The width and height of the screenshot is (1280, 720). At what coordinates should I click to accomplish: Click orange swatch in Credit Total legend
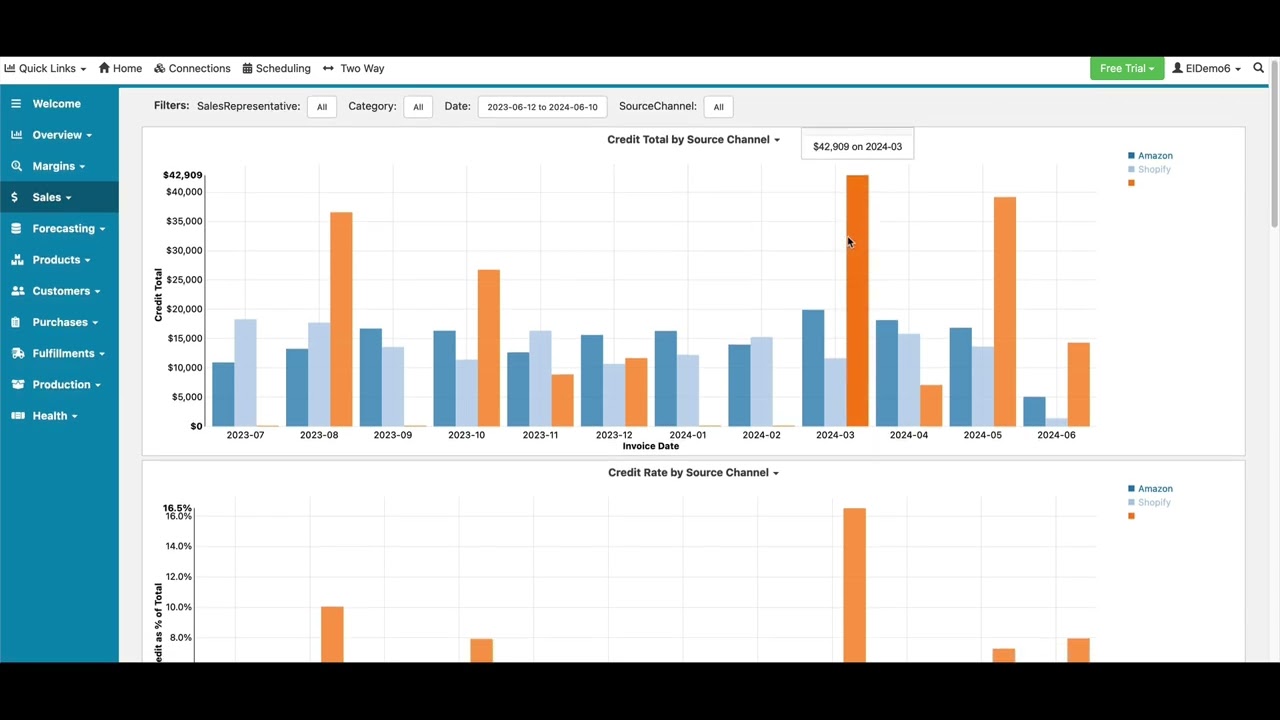[1131, 183]
